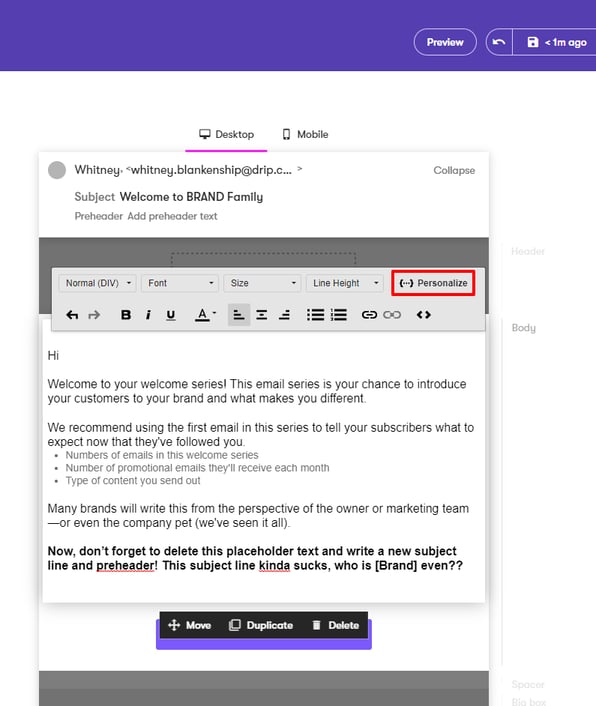Insert a link with chain icon
This screenshot has width=596, height=706.
[x=369, y=315]
